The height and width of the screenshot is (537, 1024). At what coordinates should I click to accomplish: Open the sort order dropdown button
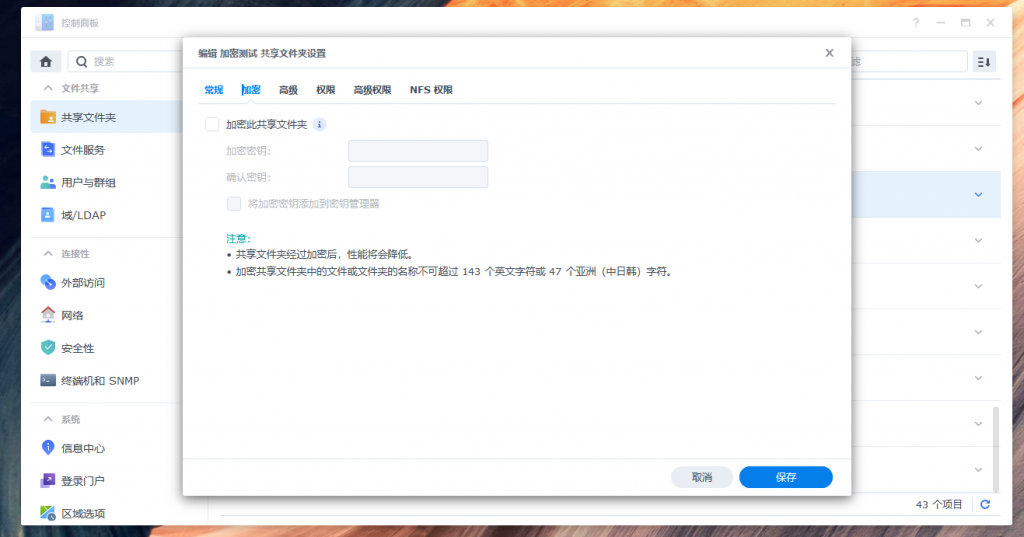(984, 62)
